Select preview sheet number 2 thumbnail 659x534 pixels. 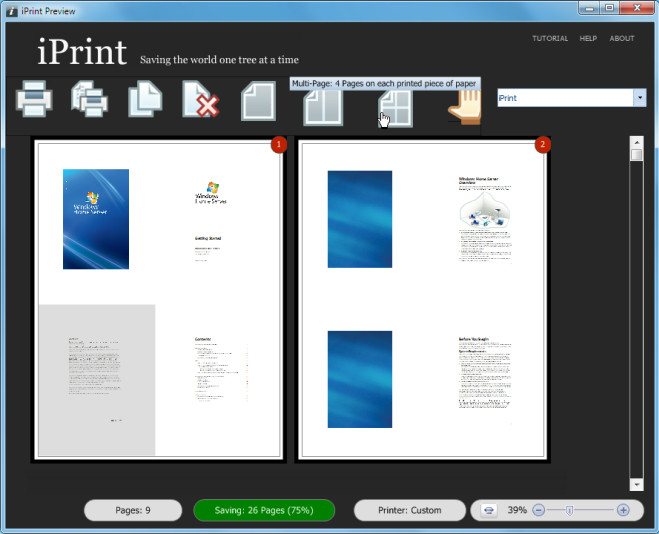[422, 300]
